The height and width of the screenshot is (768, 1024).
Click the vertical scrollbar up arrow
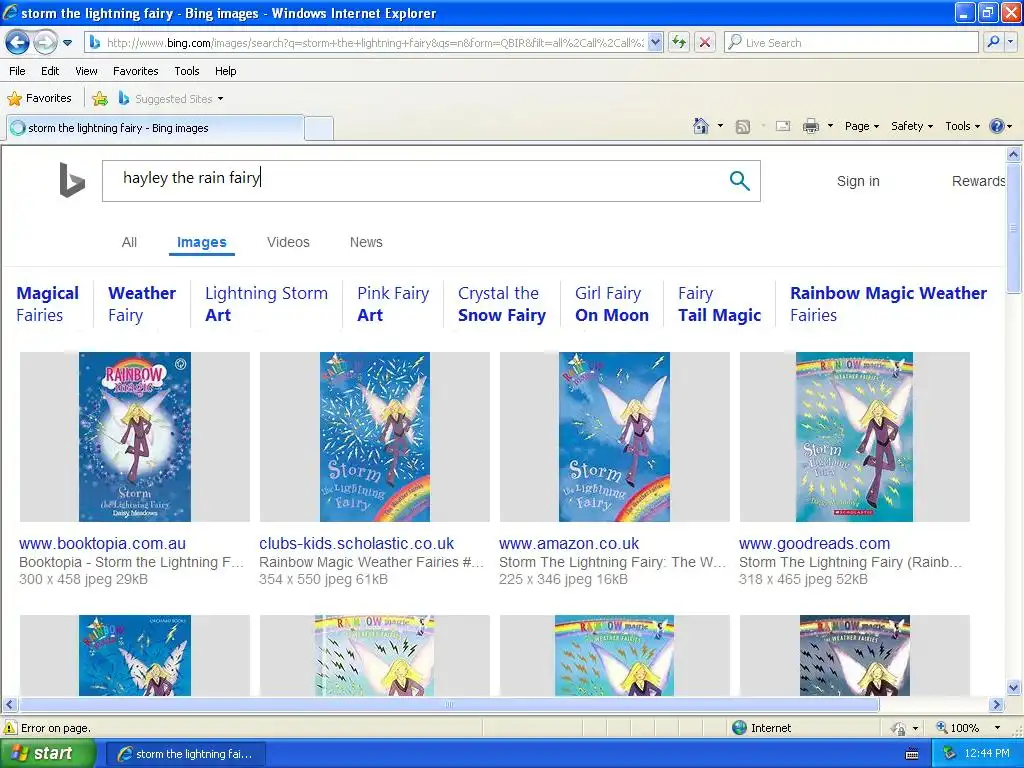click(1013, 154)
